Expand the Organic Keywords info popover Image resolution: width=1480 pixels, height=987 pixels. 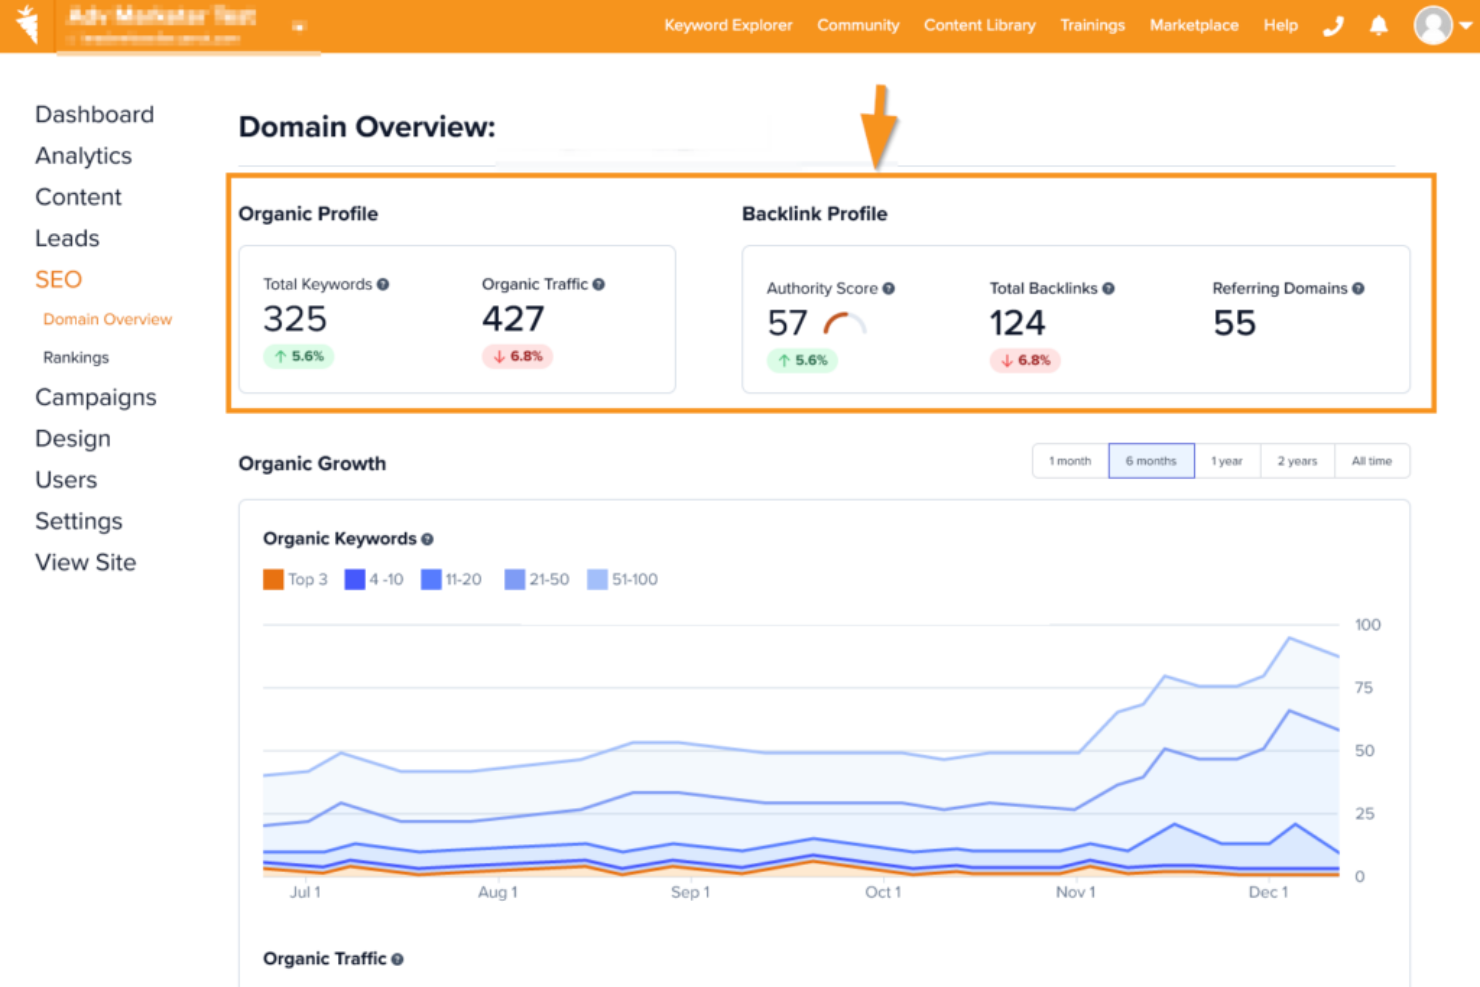click(428, 538)
